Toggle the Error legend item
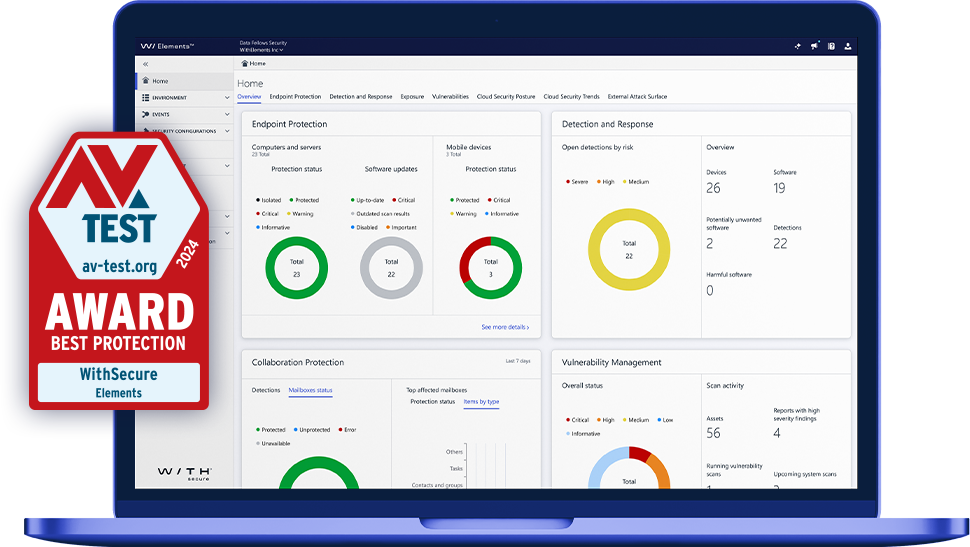 347,429
